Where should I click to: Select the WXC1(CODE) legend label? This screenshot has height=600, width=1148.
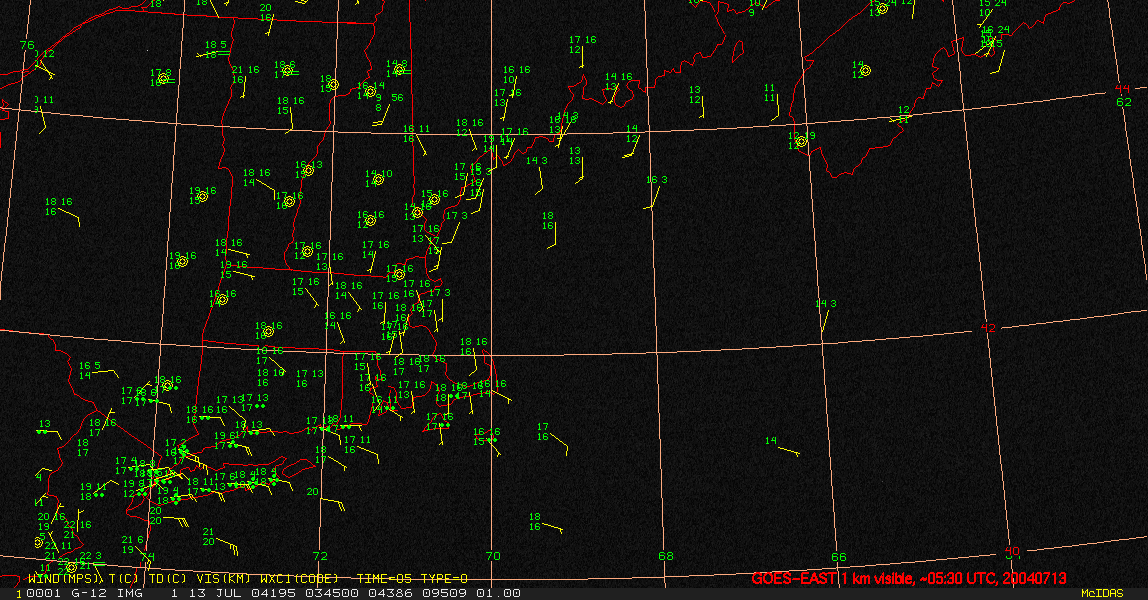(x=299, y=579)
